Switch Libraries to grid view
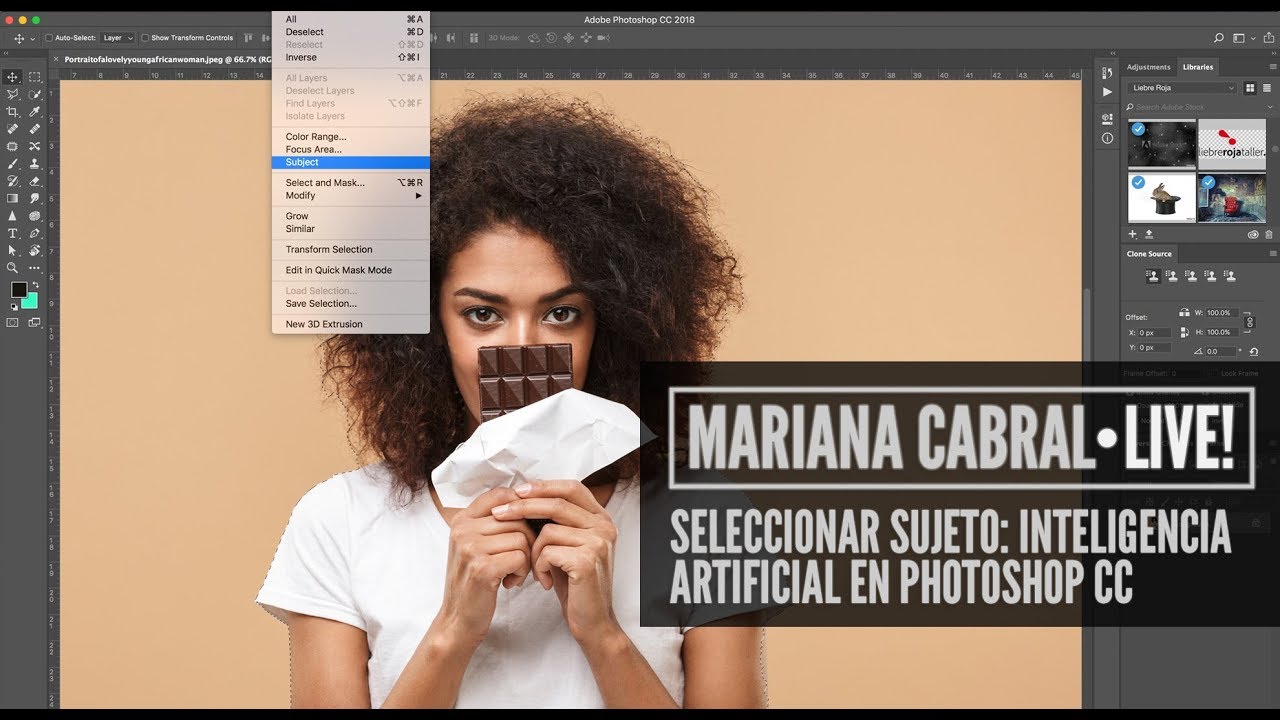 (1250, 88)
